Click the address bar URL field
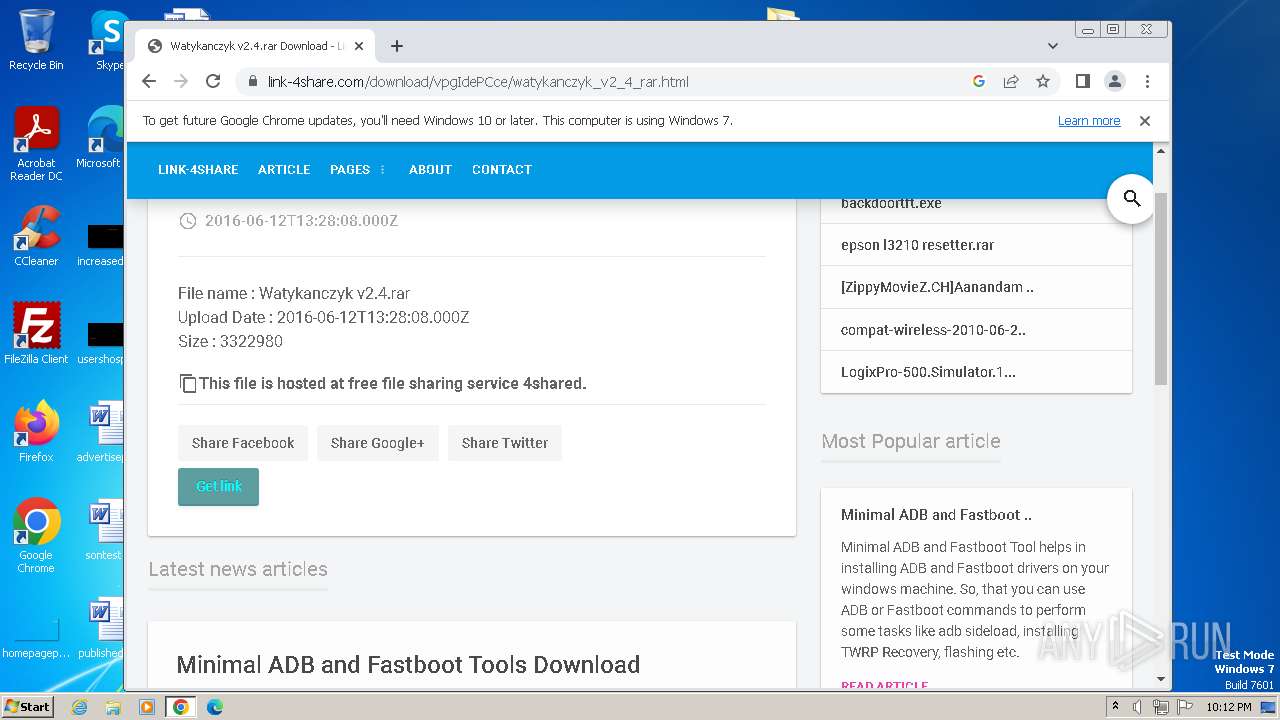Image resolution: width=1280 pixels, height=720 pixels. (x=600, y=82)
